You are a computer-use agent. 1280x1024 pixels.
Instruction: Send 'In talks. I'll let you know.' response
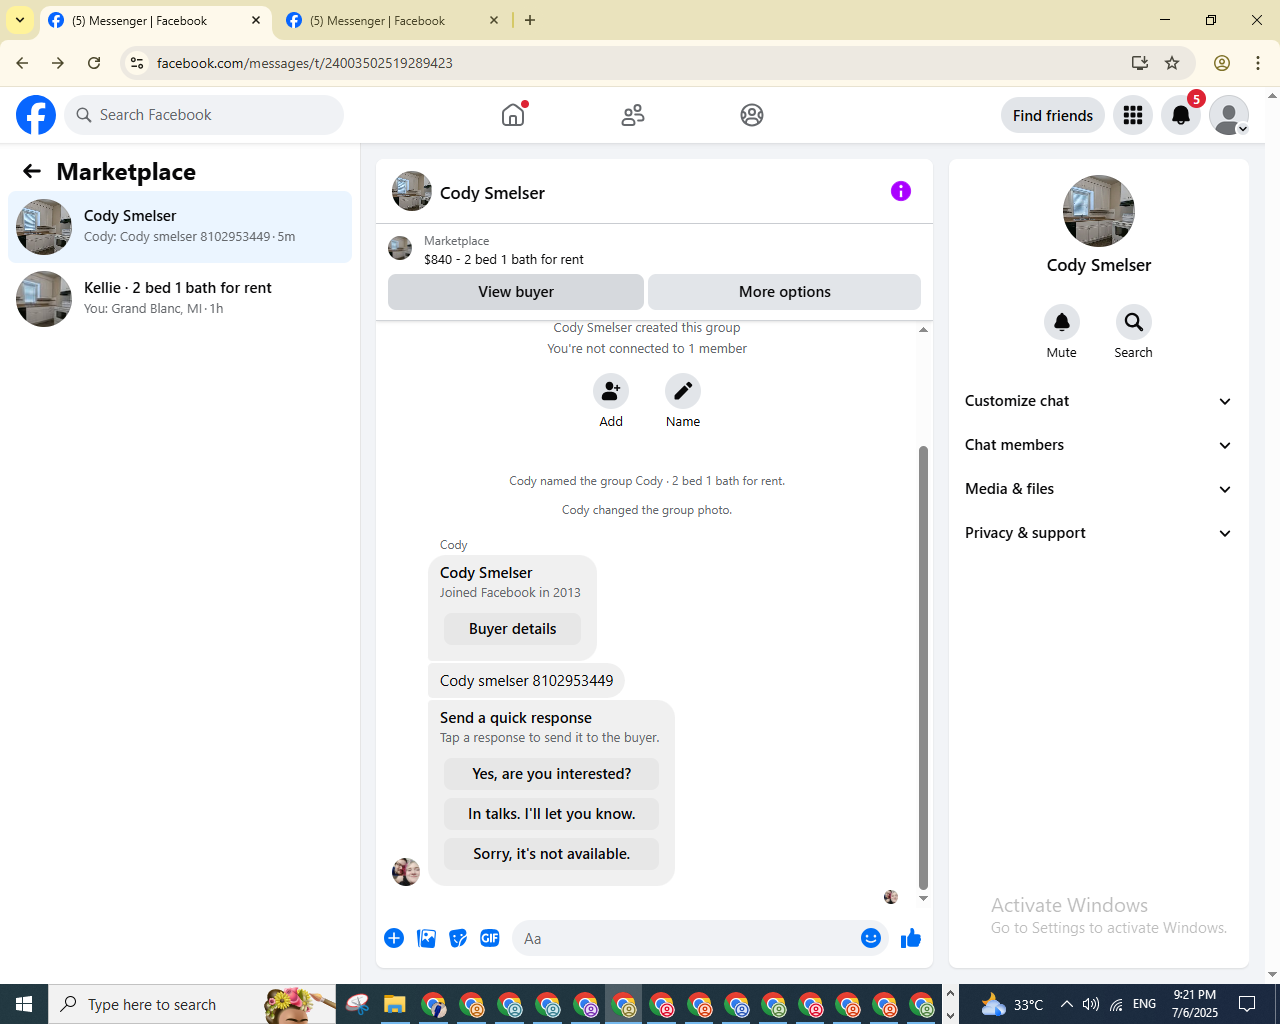[x=552, y=814]
